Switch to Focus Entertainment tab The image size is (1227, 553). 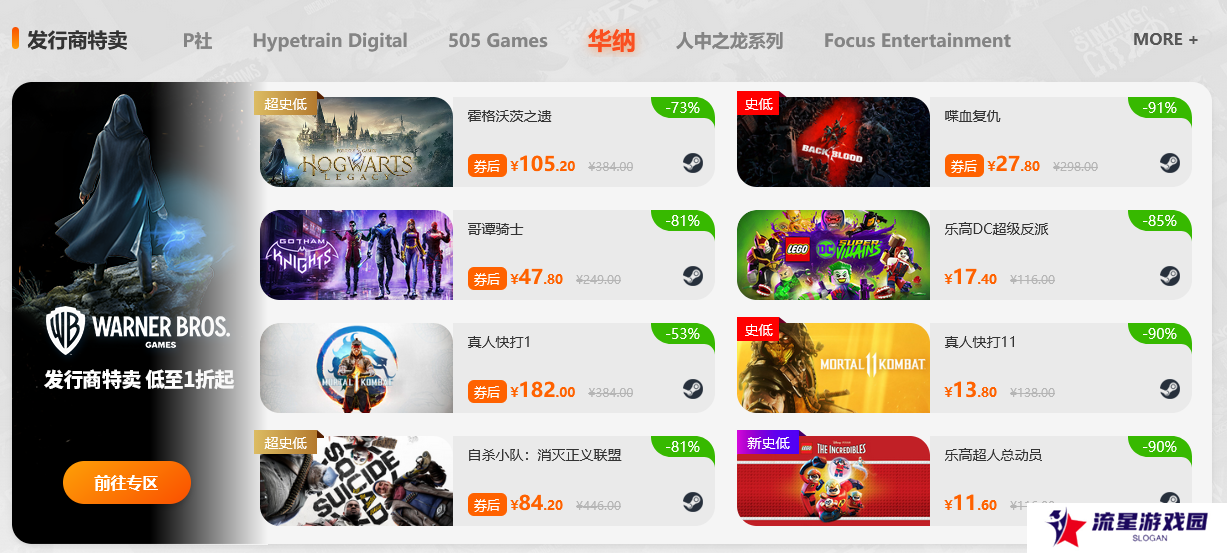pyautogui.click(x=917, y=41)
